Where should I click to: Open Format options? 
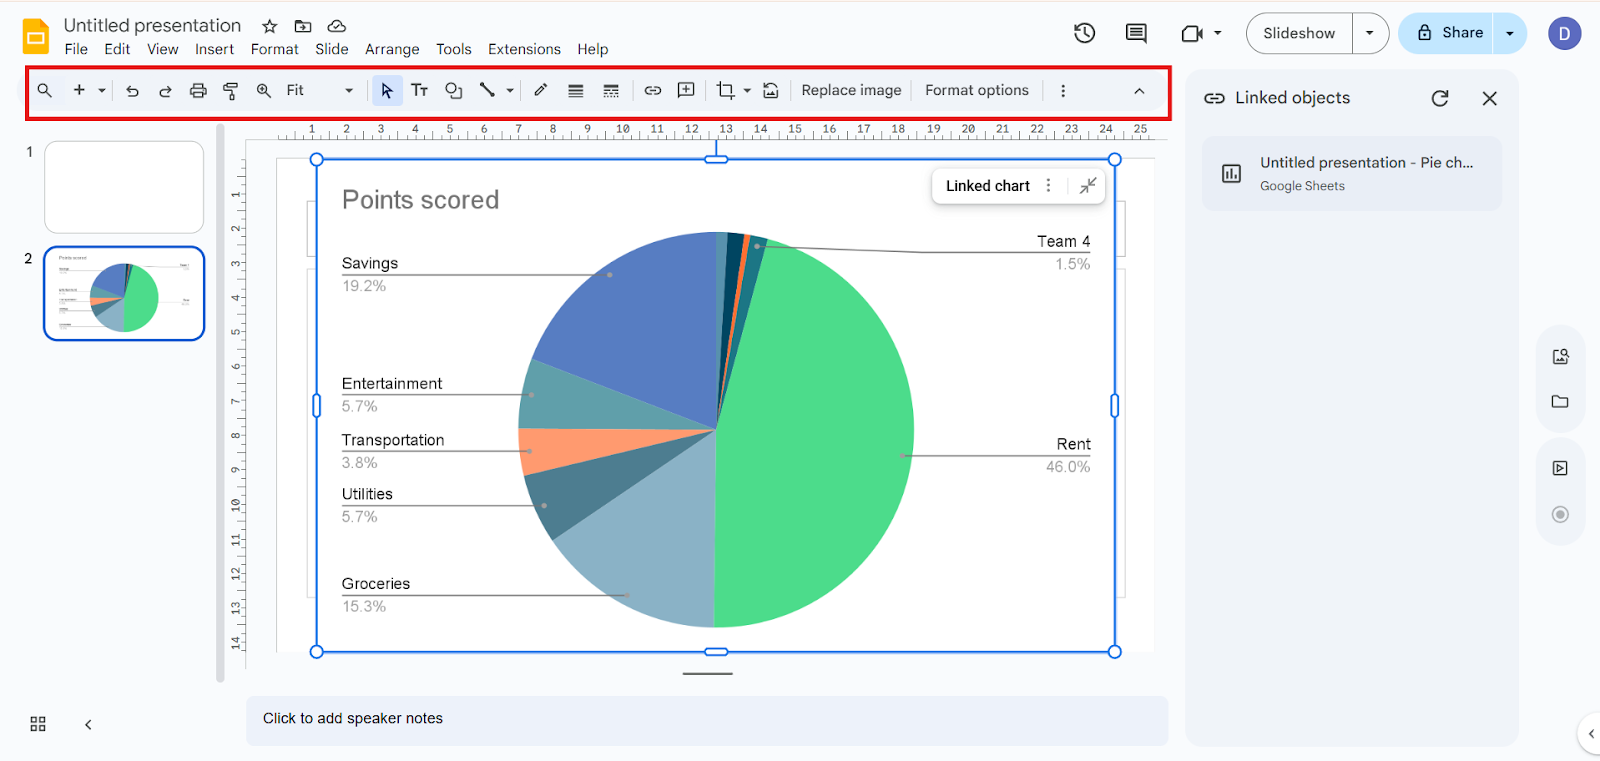point(977,90)
